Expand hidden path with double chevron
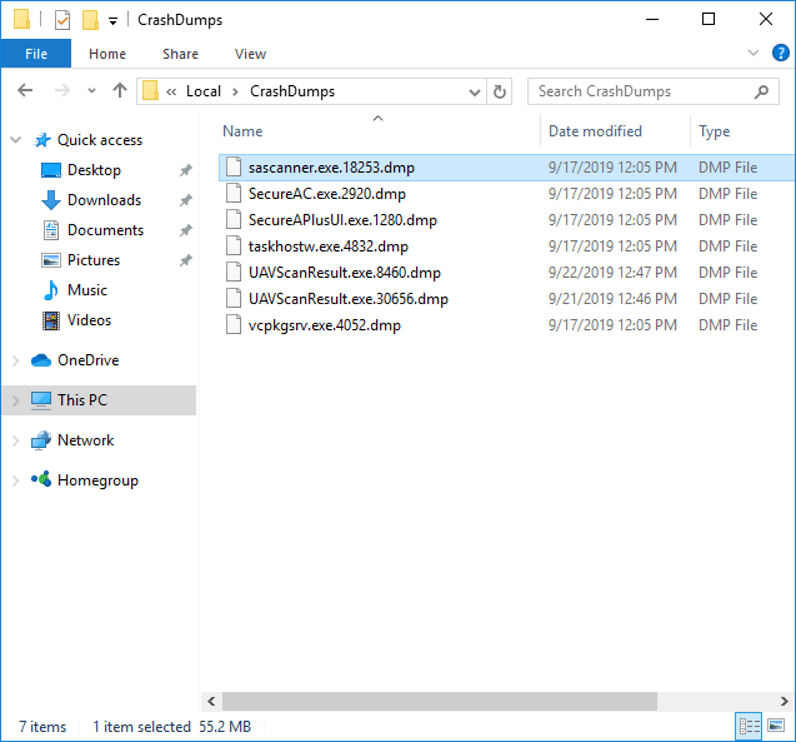Viewport: 796px width, 742px height. 172,92
